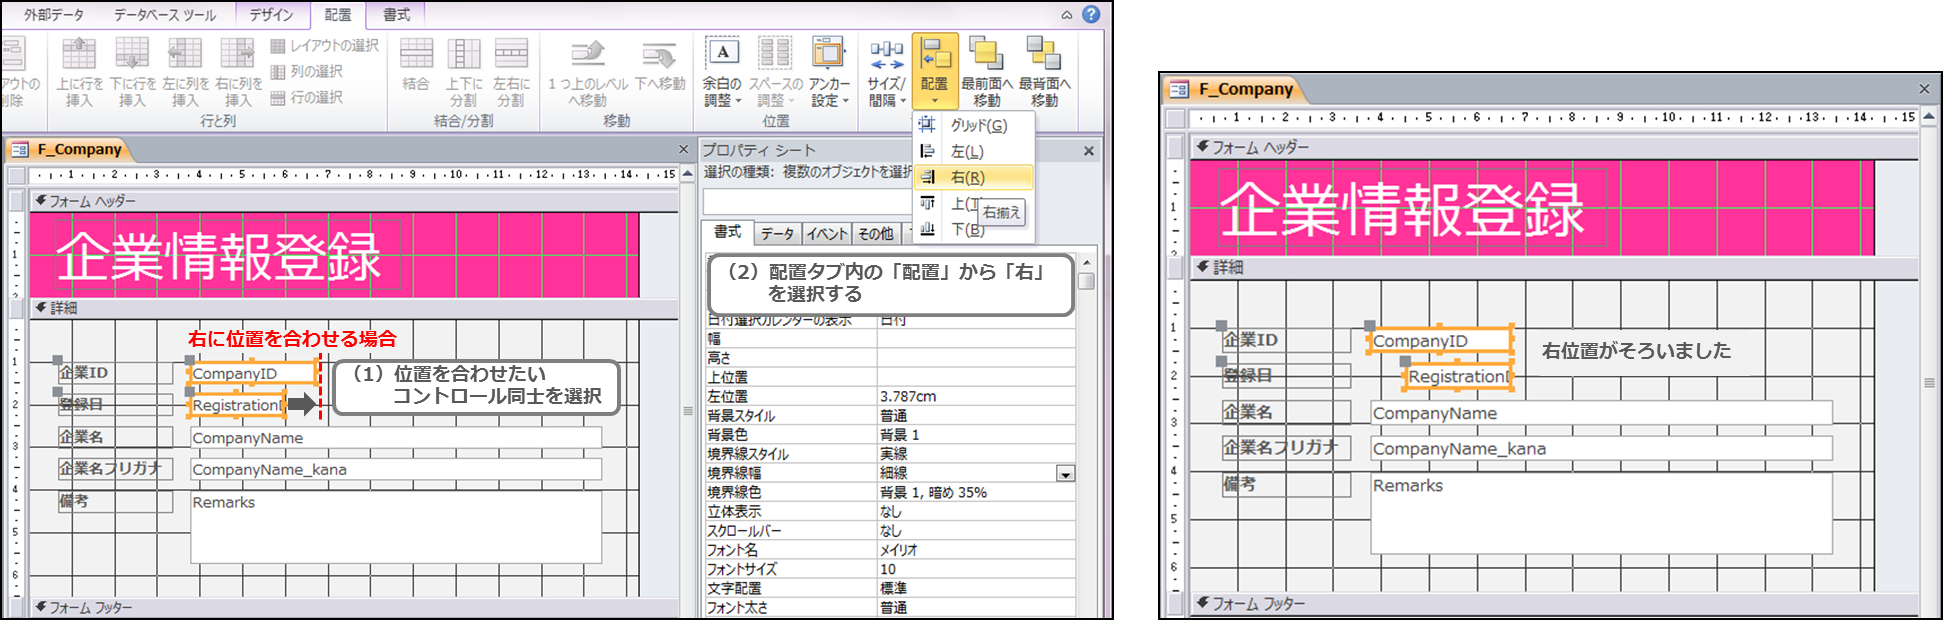Close the プロパティ シート pane

(x=1089, y=151)
